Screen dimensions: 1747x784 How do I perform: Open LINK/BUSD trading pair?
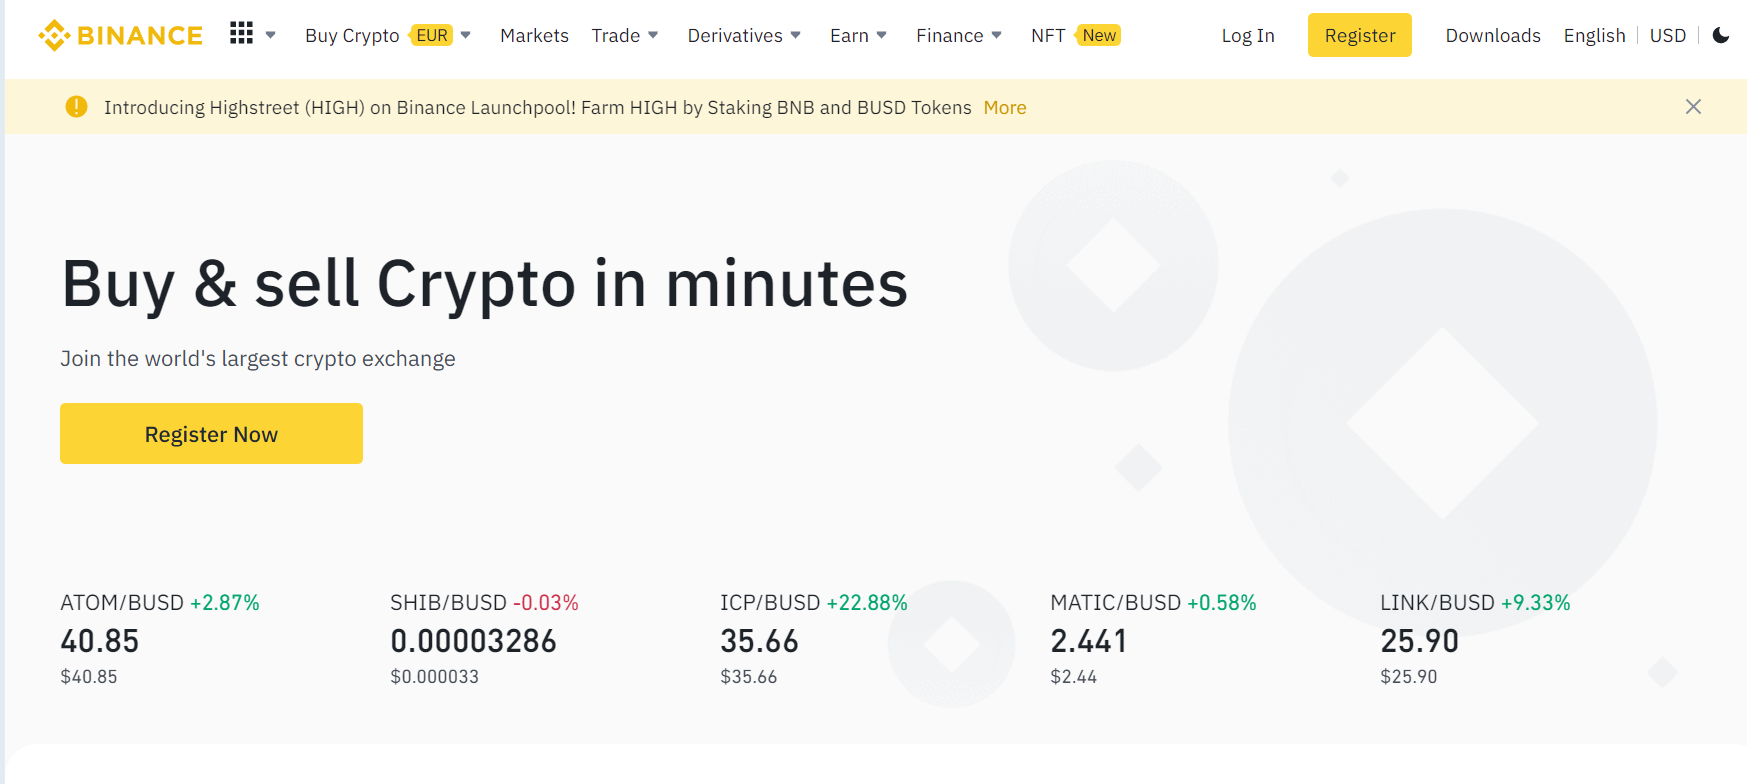(1437, 603)
